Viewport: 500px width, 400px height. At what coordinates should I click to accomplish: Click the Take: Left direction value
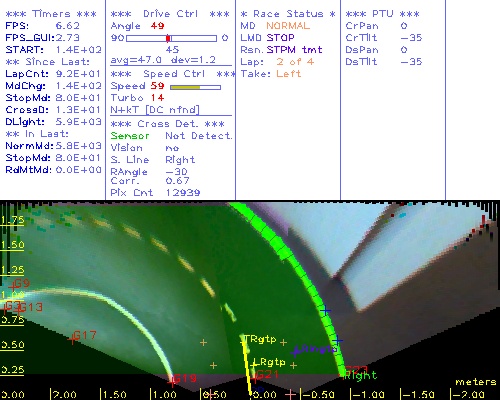(289, 74)
